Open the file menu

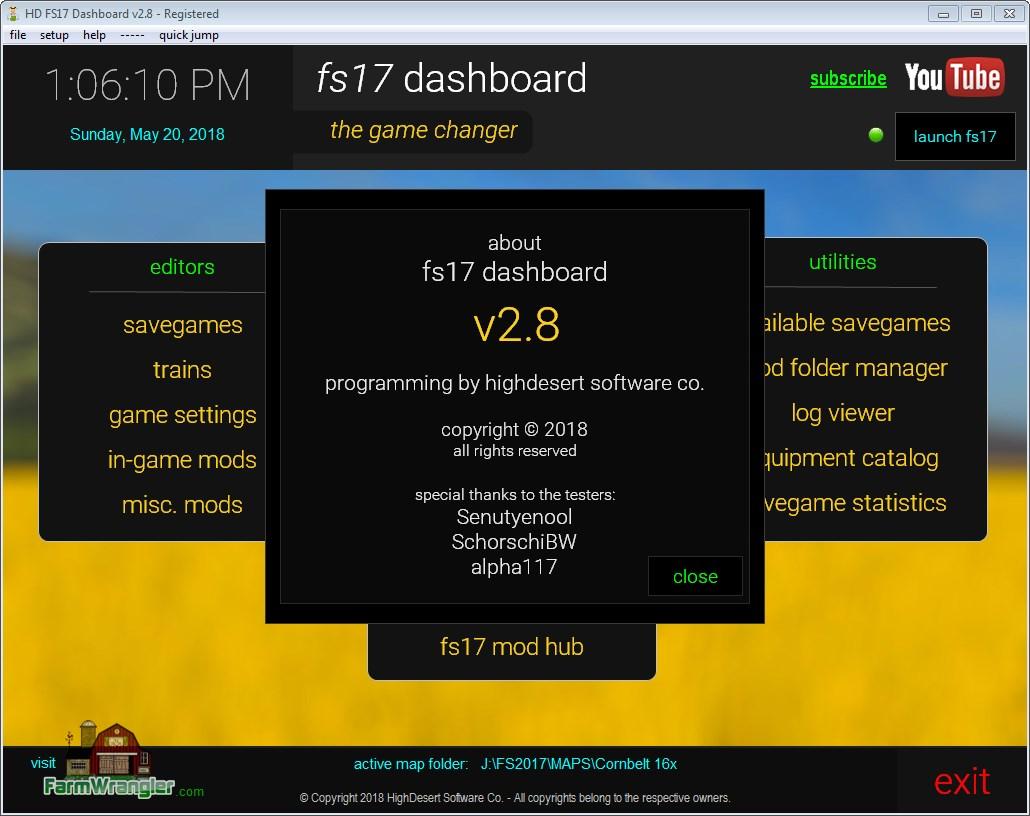pos(18,35)
